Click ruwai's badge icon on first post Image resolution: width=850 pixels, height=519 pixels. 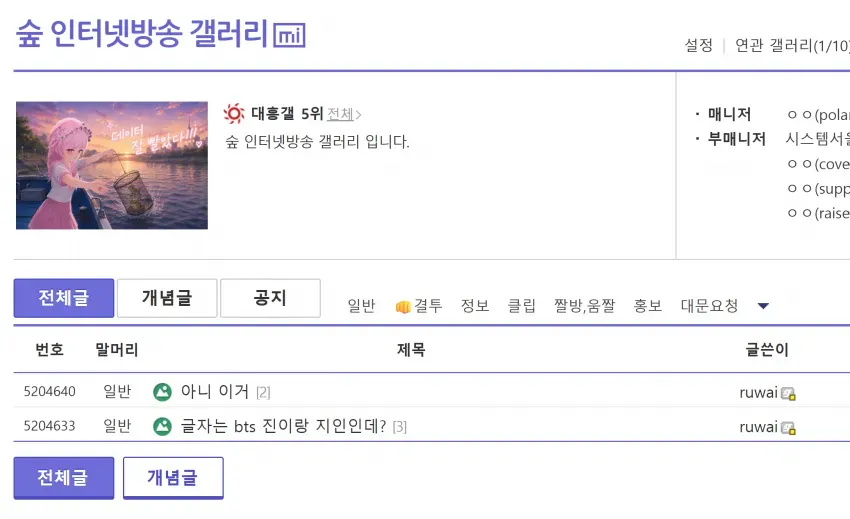pos(788,394)
